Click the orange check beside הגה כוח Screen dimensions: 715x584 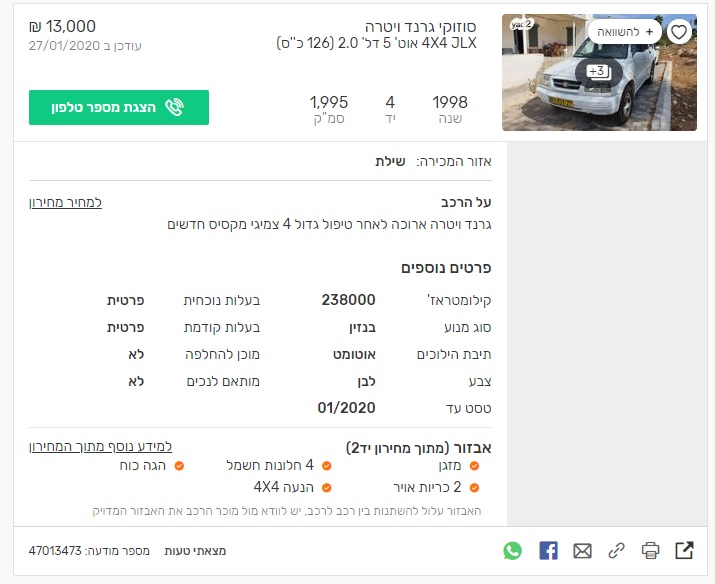click(179, 466)
